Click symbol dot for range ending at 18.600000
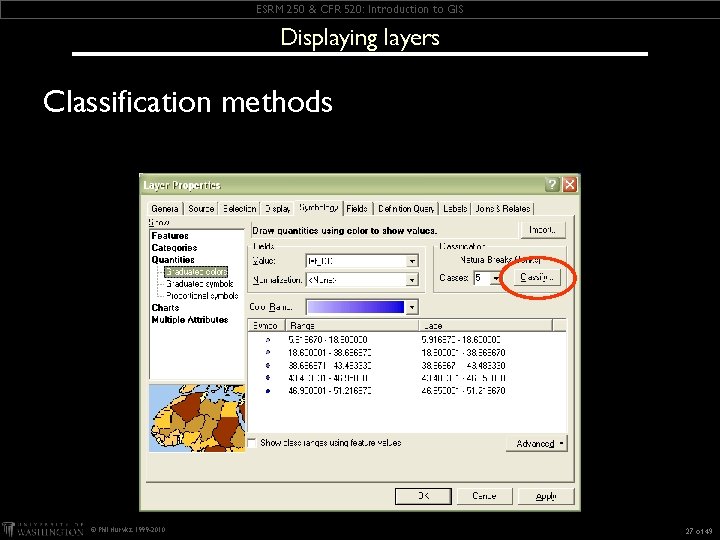720x540 pixels. tap(268, 340)
